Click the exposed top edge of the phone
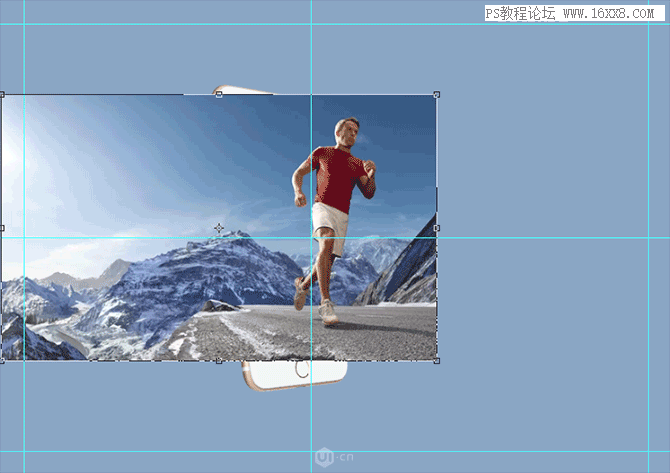 pyautogui.click(x=244, y=90)
